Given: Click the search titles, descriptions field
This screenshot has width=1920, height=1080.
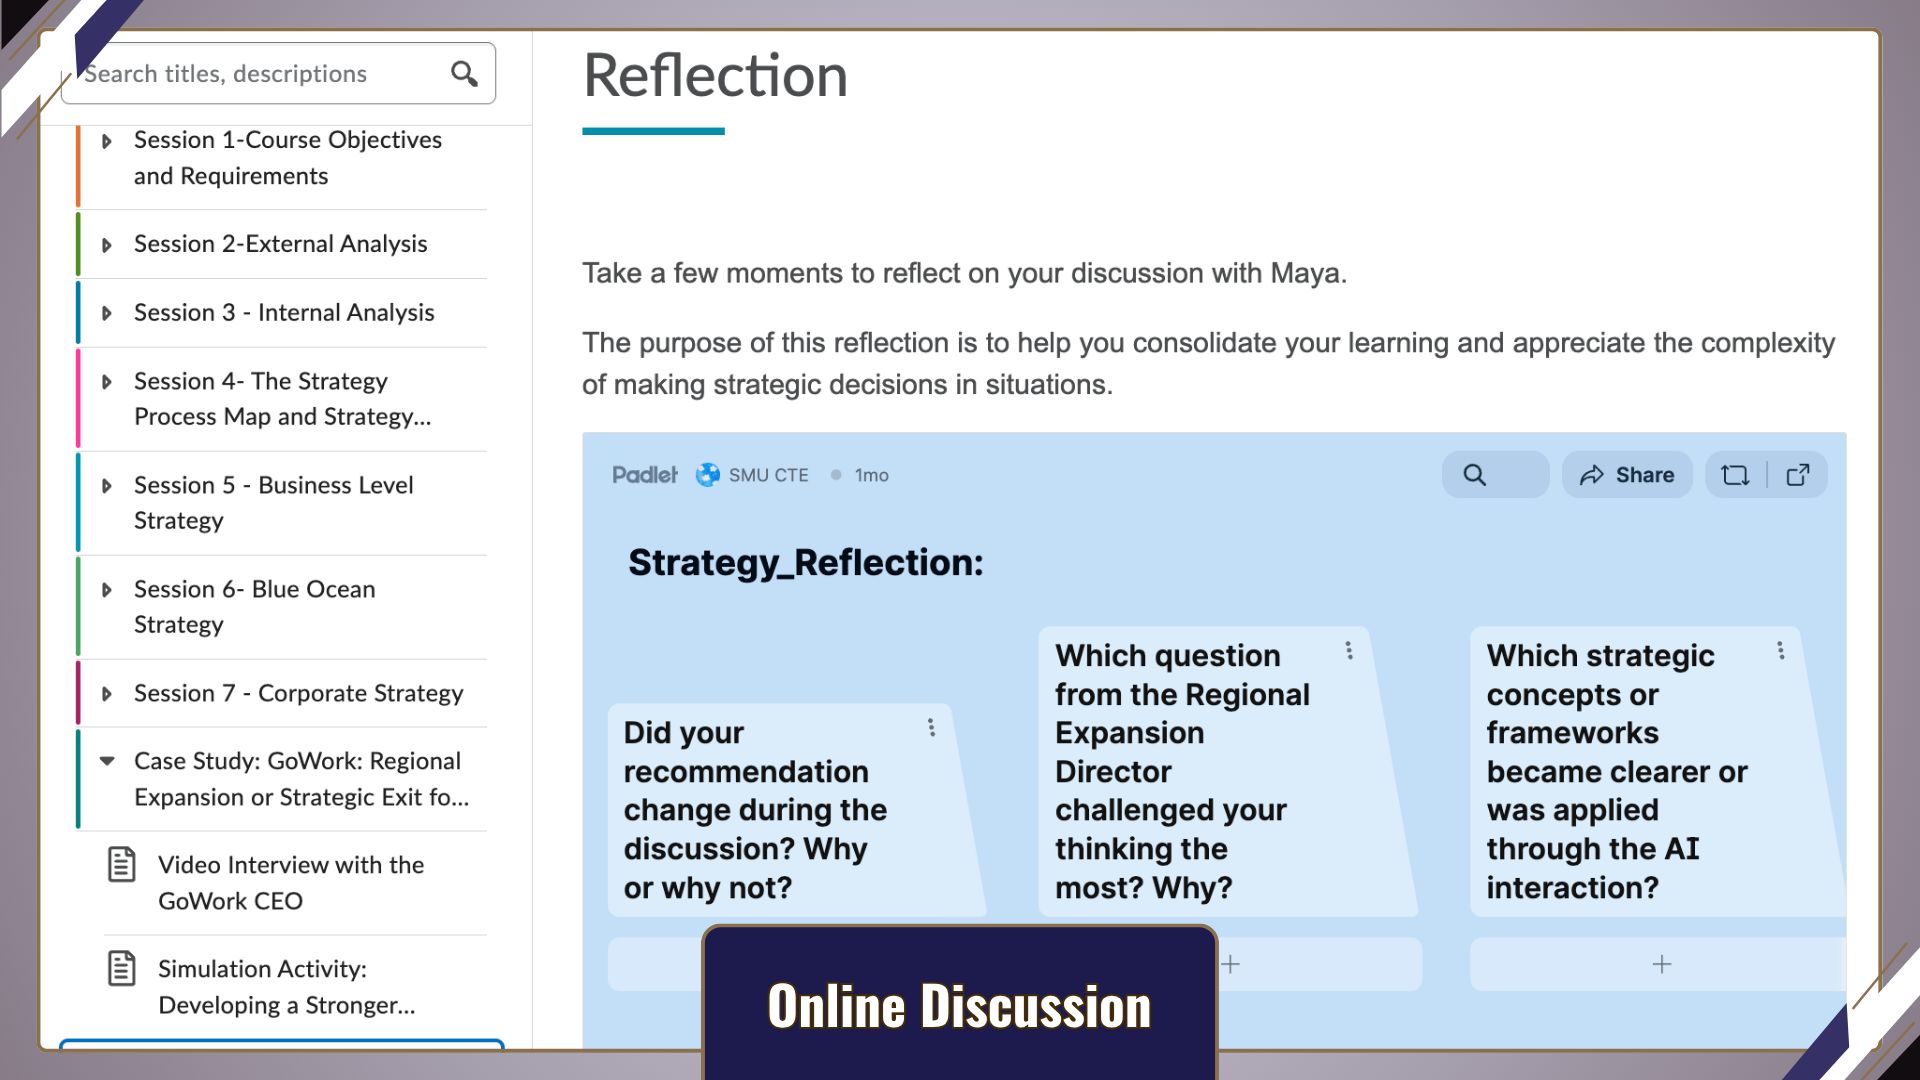Looking at the screenshot, I should (x=278, y=73).
